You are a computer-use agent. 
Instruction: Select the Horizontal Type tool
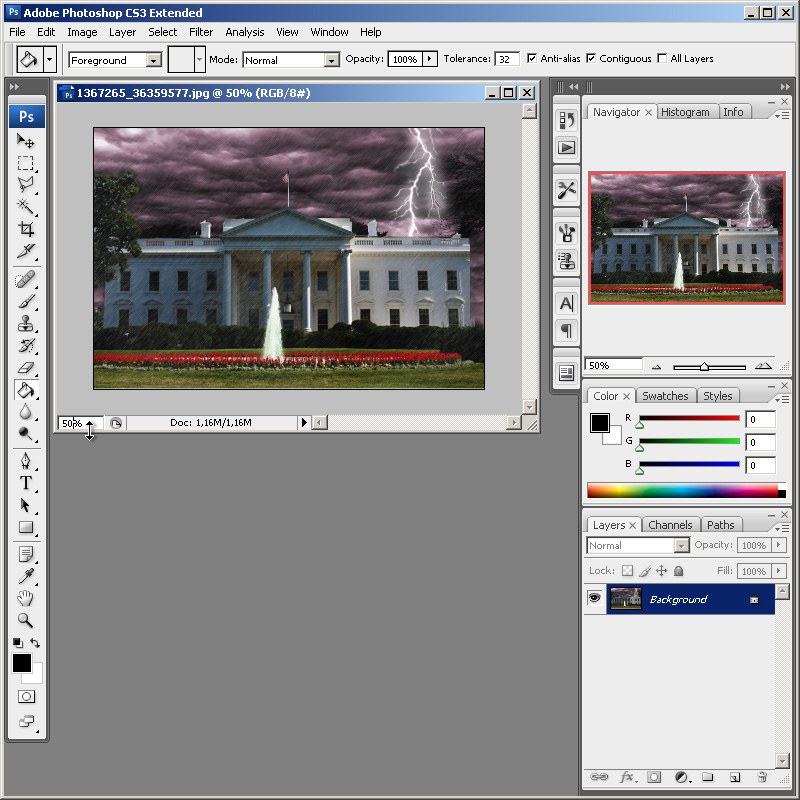pos(26,483)
